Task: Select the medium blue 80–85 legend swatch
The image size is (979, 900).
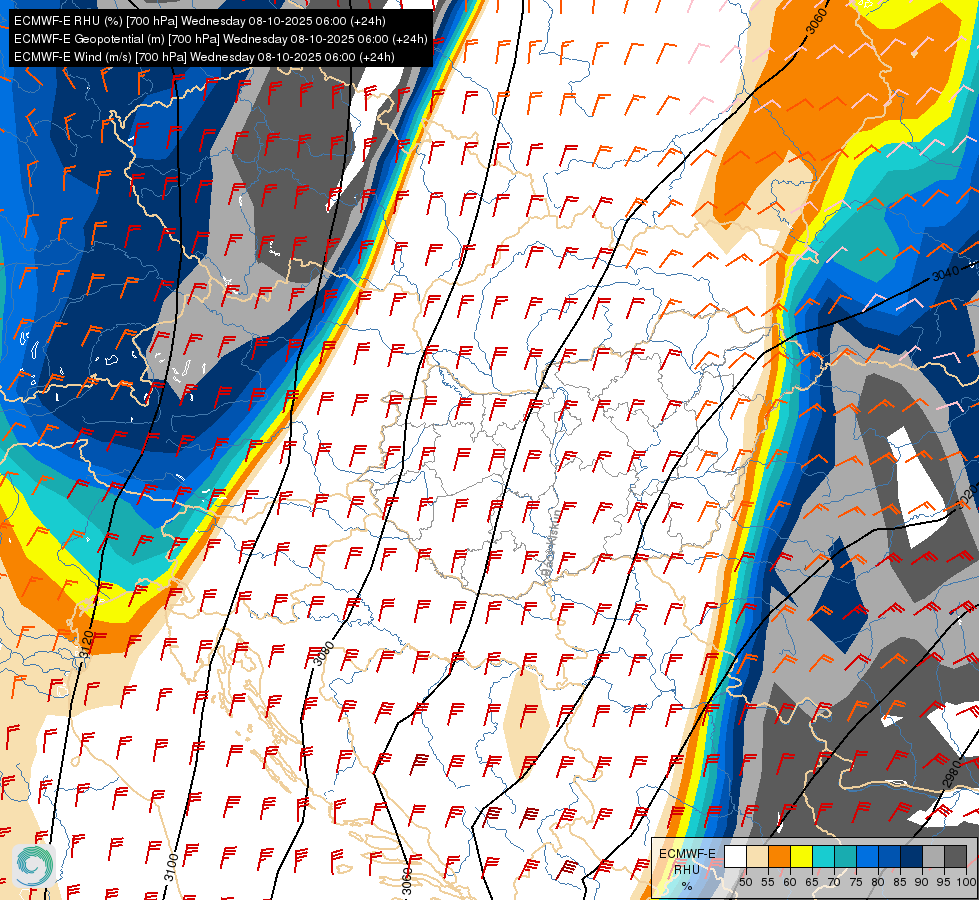Action: (889, 856)
